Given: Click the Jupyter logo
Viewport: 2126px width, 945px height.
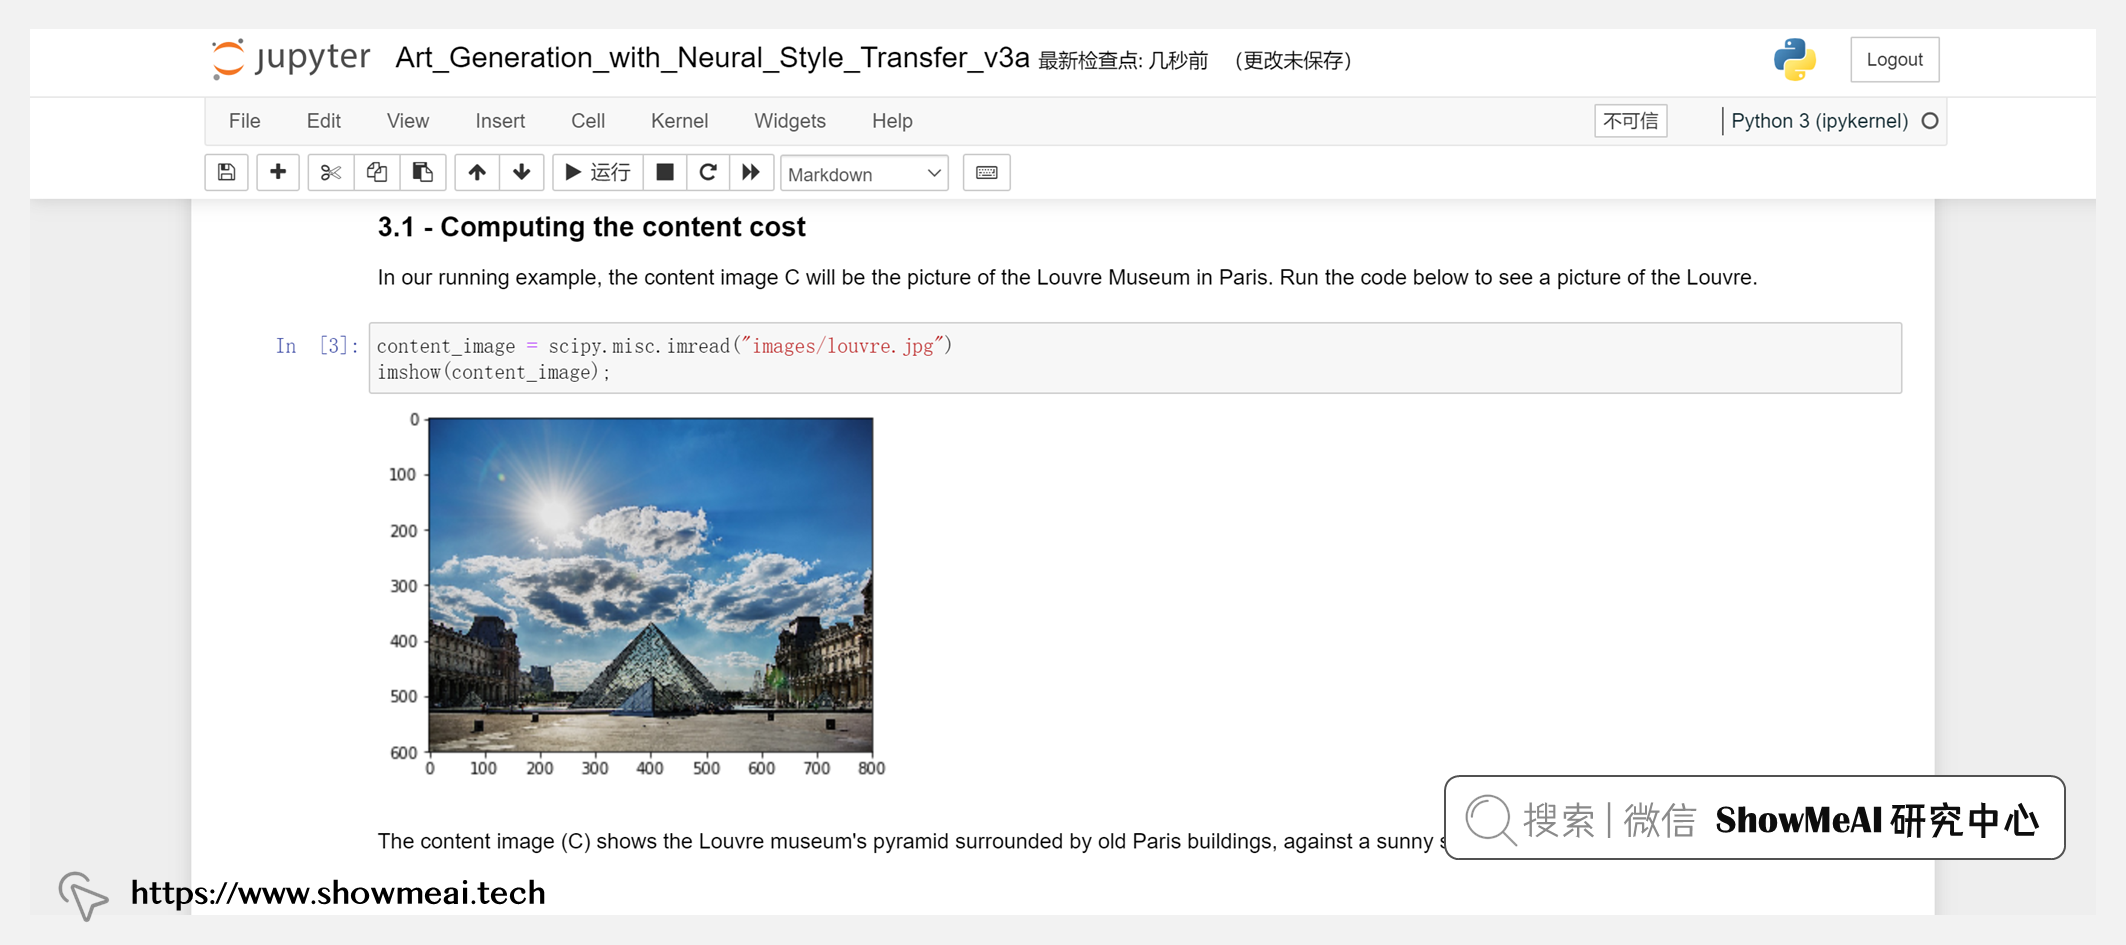Looking at the screenshot, I should pyautogui.click(x=291, y=58).
